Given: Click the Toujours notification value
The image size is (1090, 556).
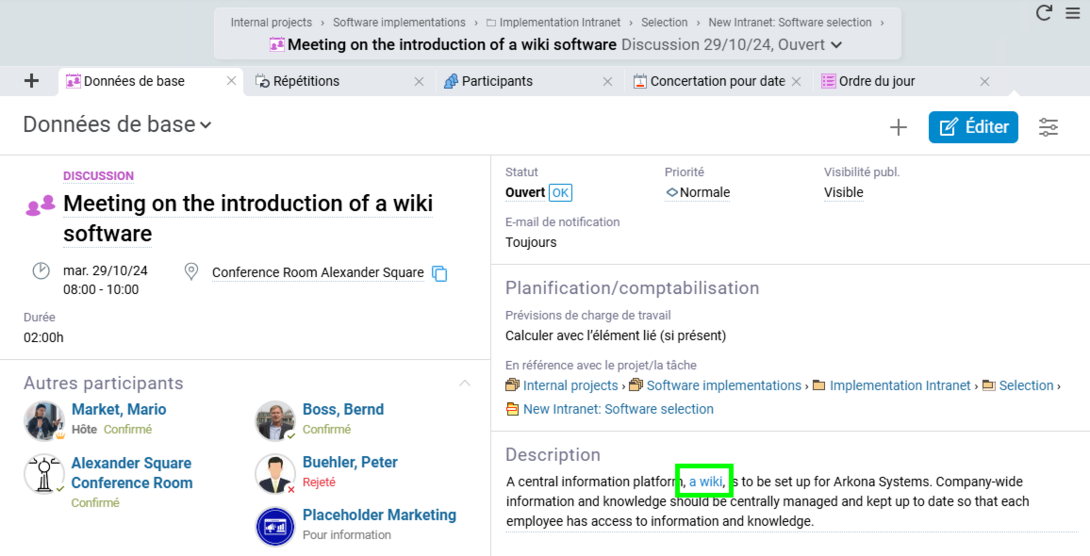Looking at the screenshot, I should pyautogui.click(x=531, y=243).
